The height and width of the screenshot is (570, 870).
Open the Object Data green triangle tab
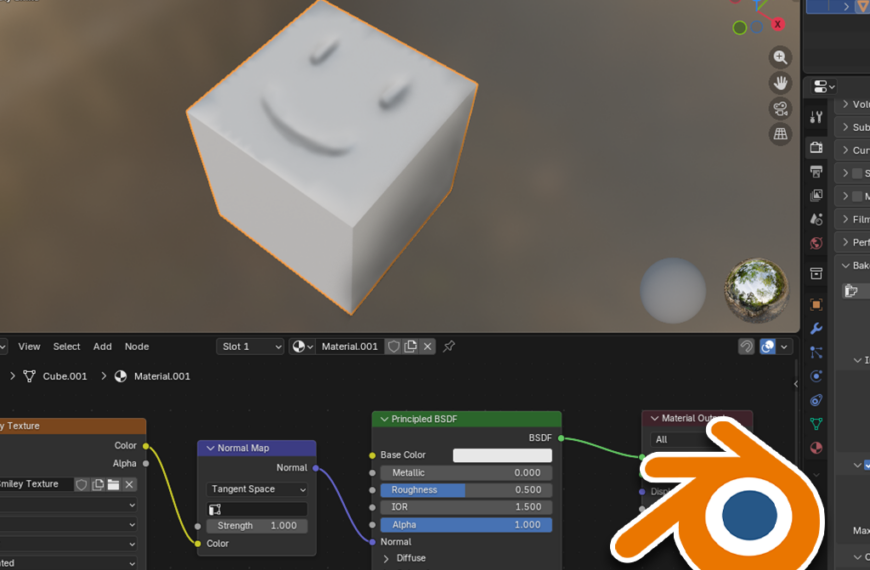816,423
